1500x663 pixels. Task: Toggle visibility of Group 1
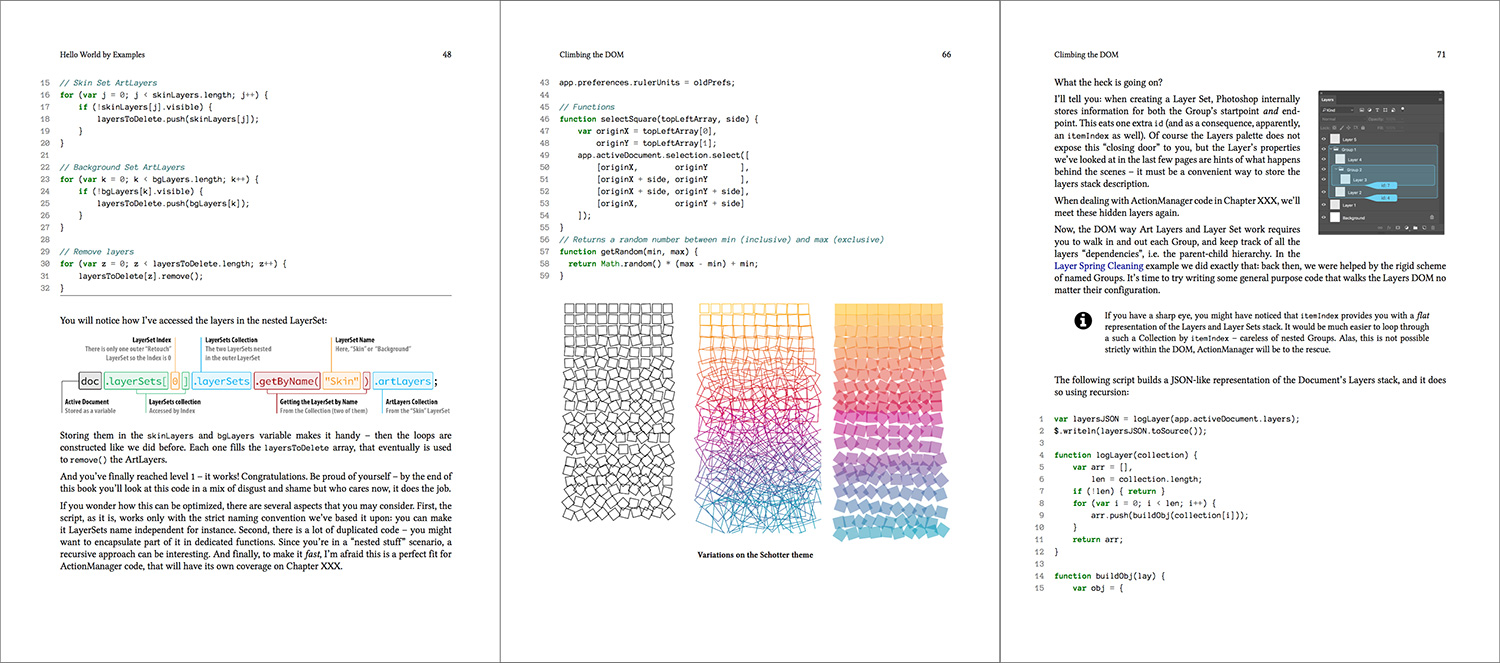(1324, 149)
